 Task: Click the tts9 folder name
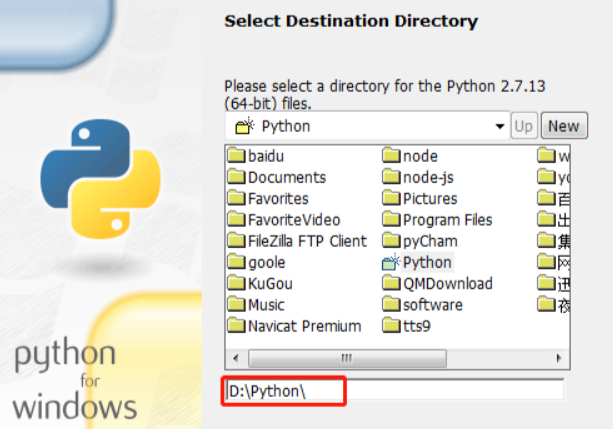(x=417, y=326)
